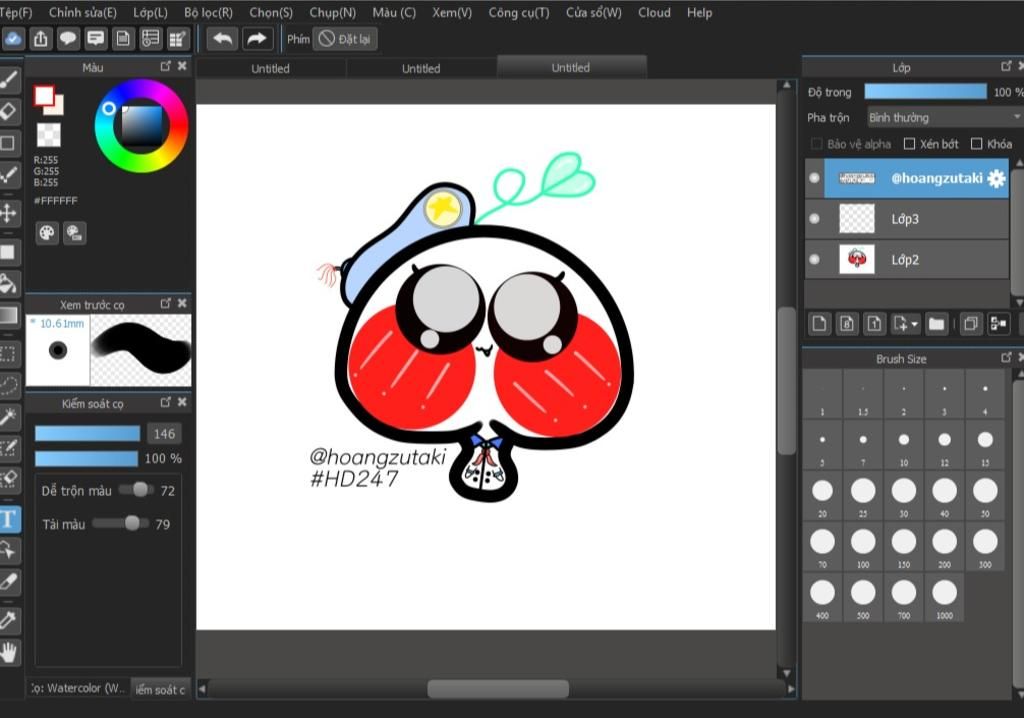Select the Gradient tool
Viewport: 1024px width, 718px height.
tap(9, 315)
